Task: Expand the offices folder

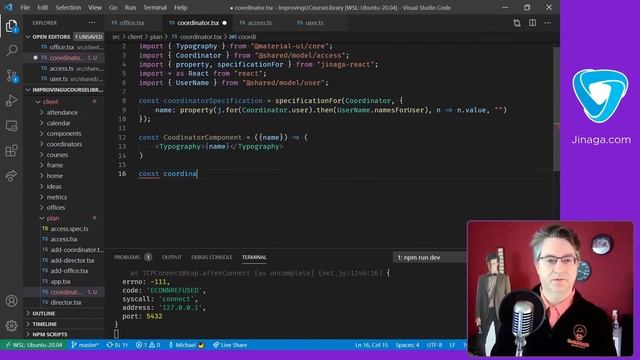Action: tap(56, 208)
